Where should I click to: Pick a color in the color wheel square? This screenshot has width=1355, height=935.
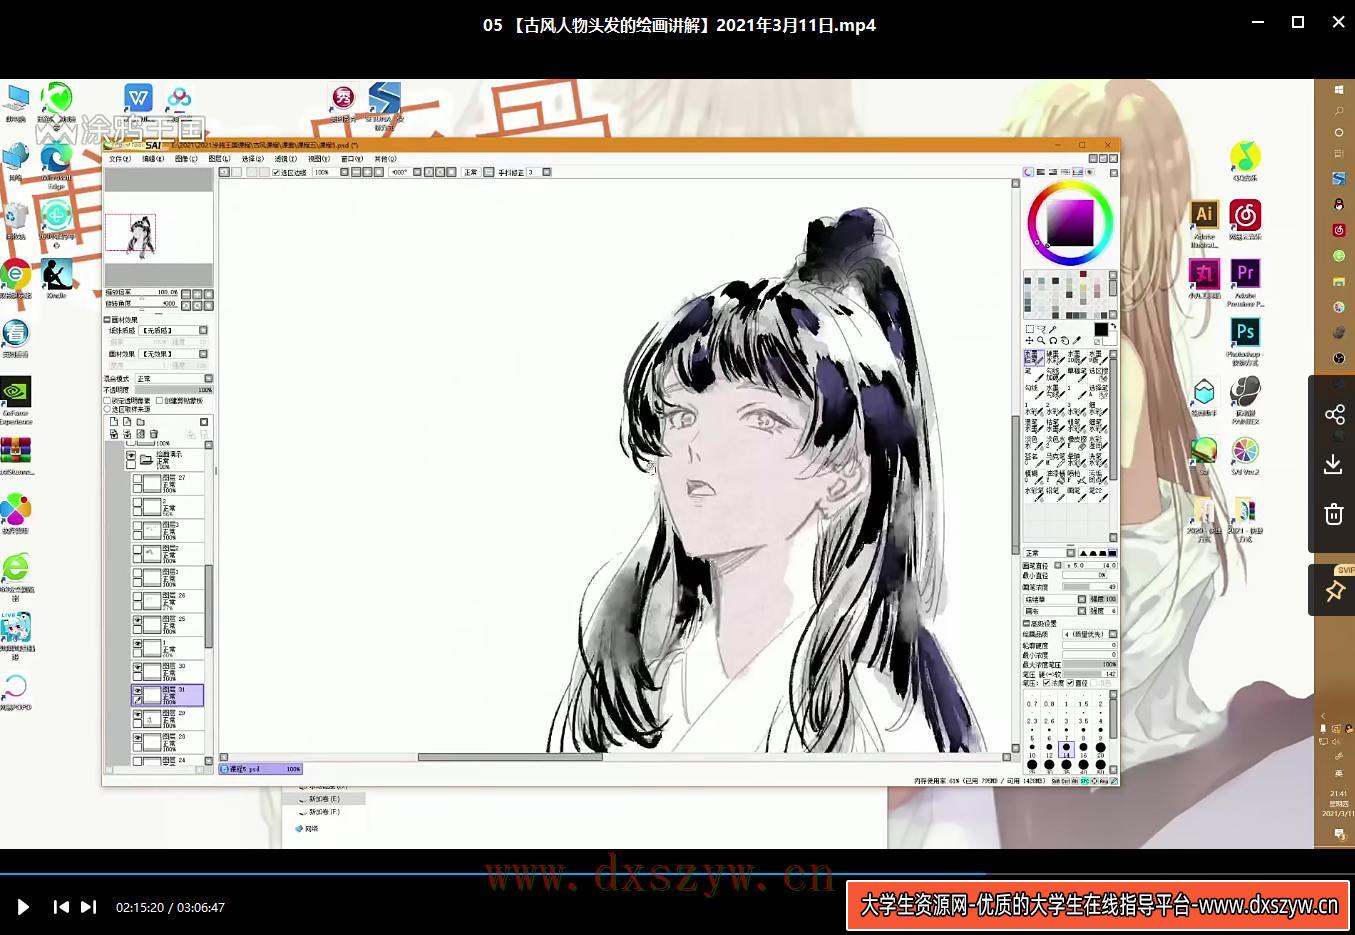[1070, 222]
